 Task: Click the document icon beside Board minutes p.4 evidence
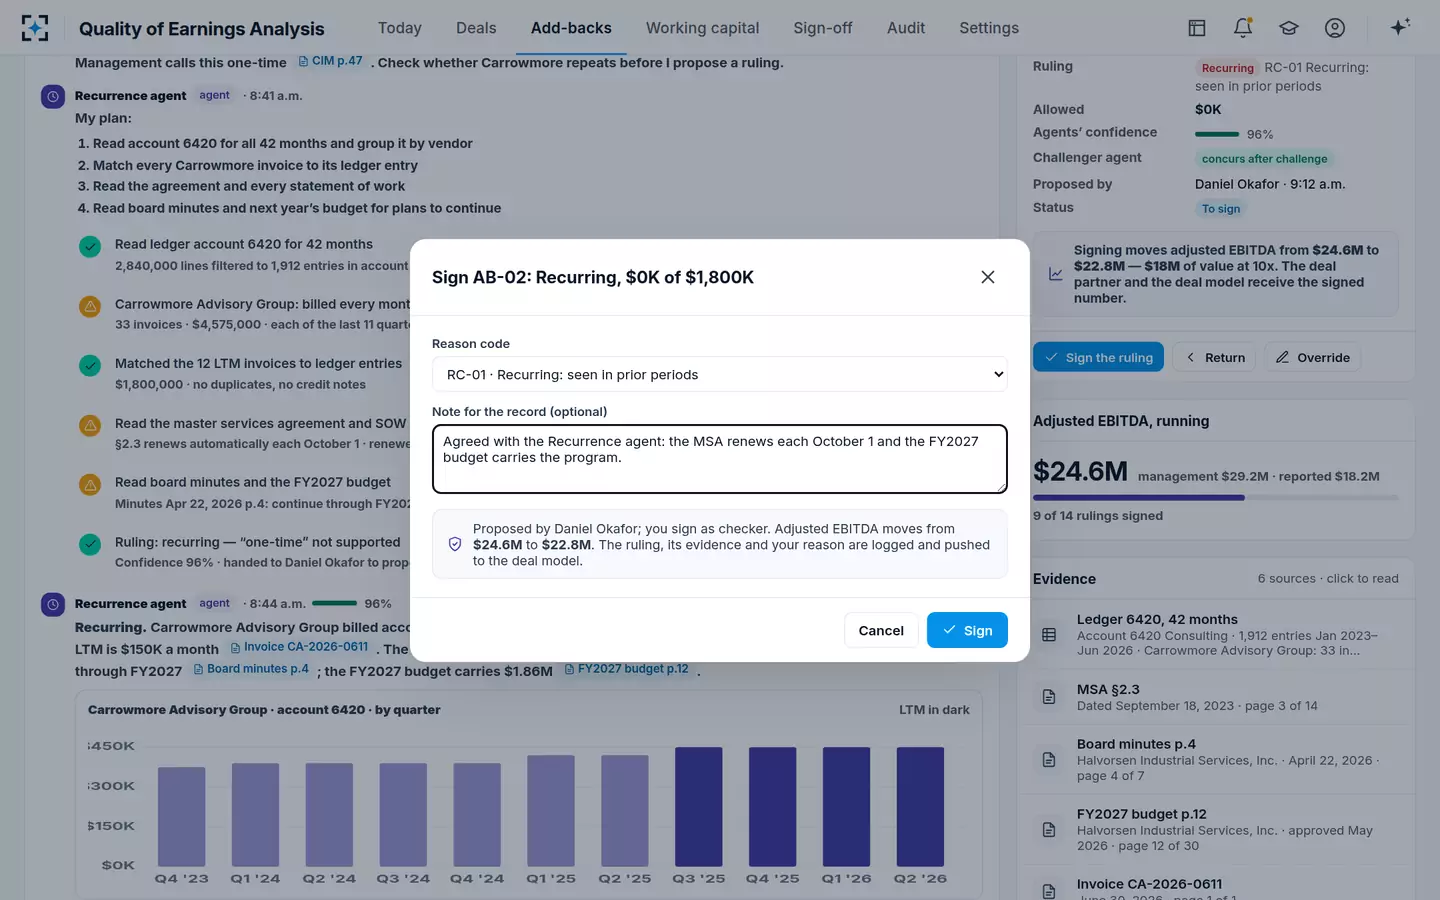(1049, 760)
